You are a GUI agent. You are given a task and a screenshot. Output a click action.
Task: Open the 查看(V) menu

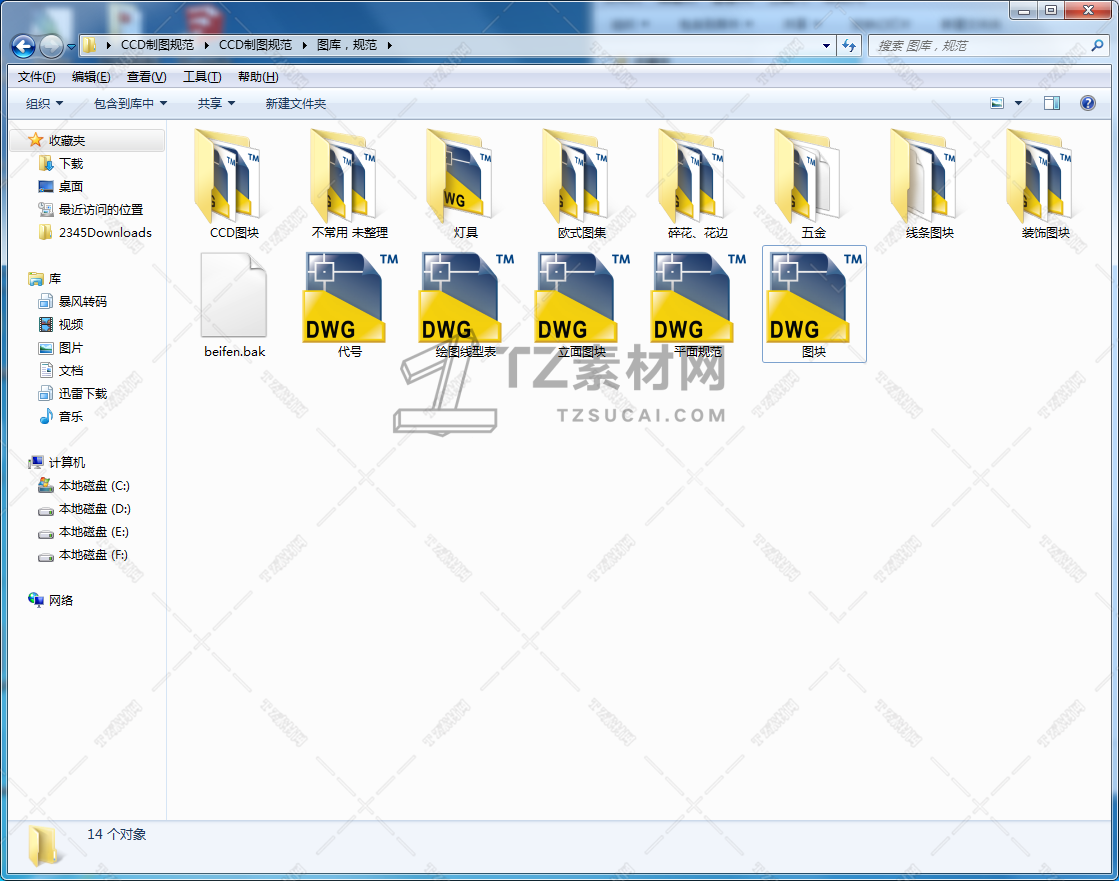pyautogui.click(x=146, y=76)
